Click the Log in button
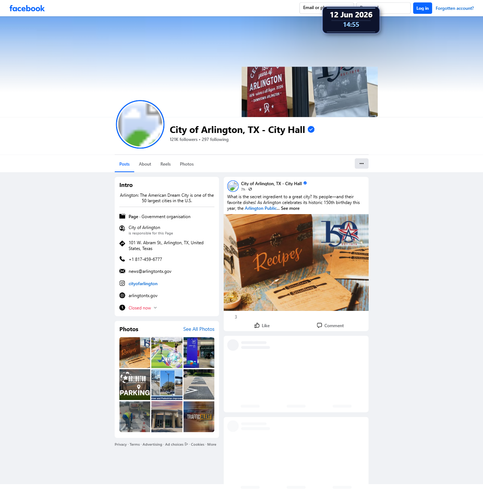483x500 pixels. pos(422,8)
